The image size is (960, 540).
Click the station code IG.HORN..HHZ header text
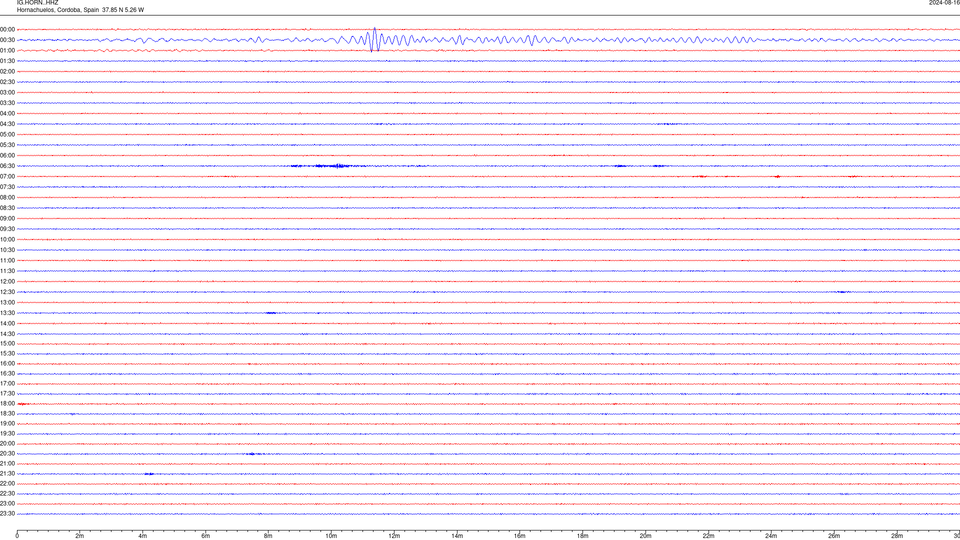37,2
